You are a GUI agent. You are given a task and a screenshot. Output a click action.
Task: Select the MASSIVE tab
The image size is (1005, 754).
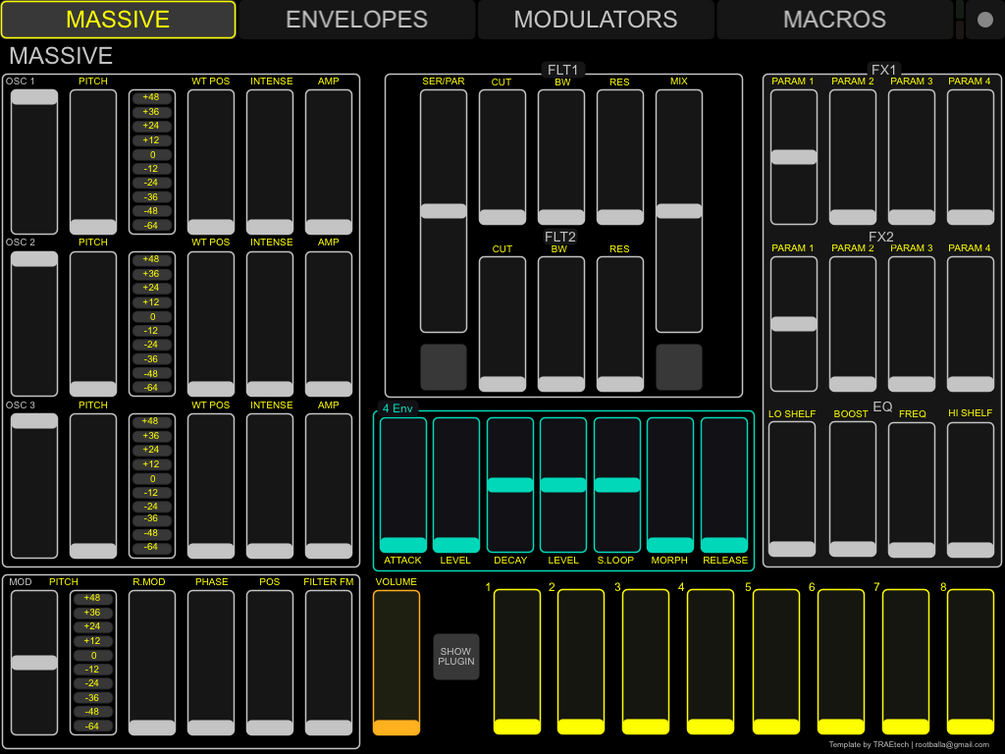(x=118, y=19)
